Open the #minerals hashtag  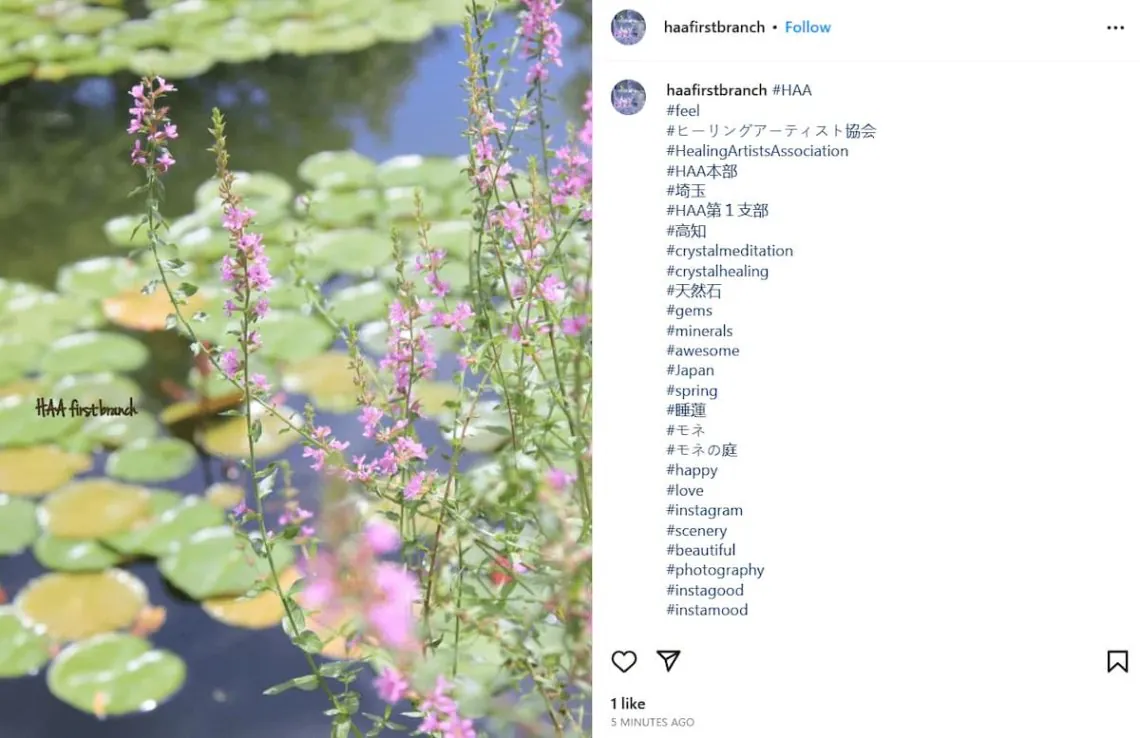(699, 331)
